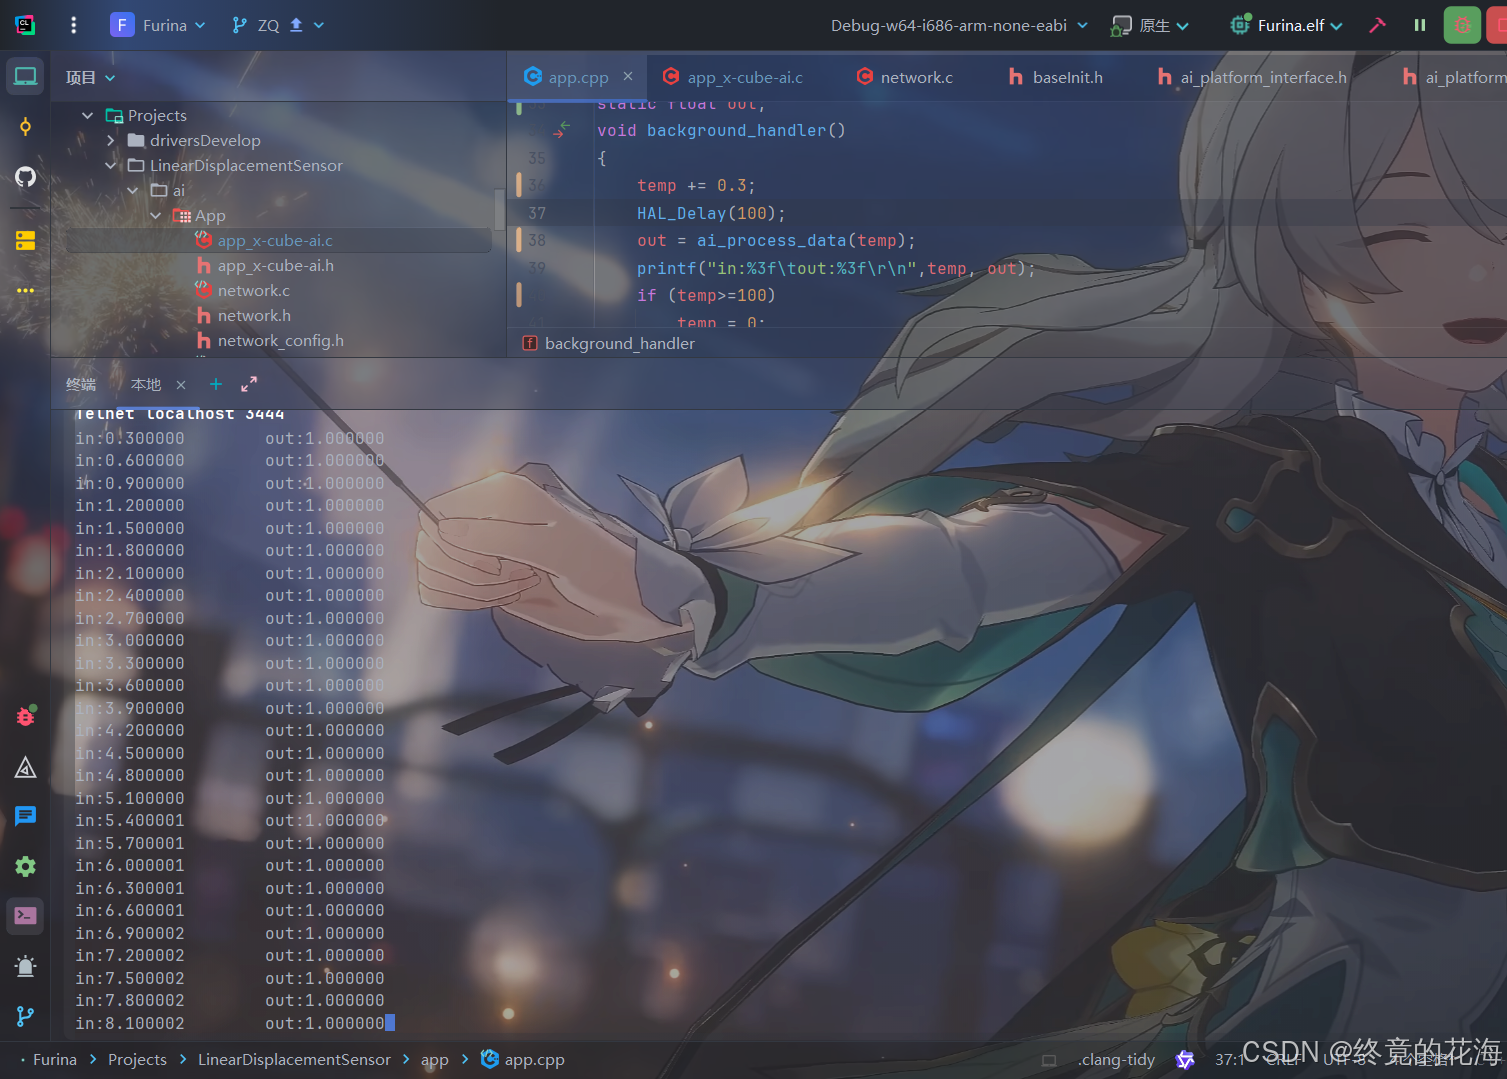The width and height of the screenshot is (1507, 1079).
Task: Collapse the App folder node
Action: 155,216
